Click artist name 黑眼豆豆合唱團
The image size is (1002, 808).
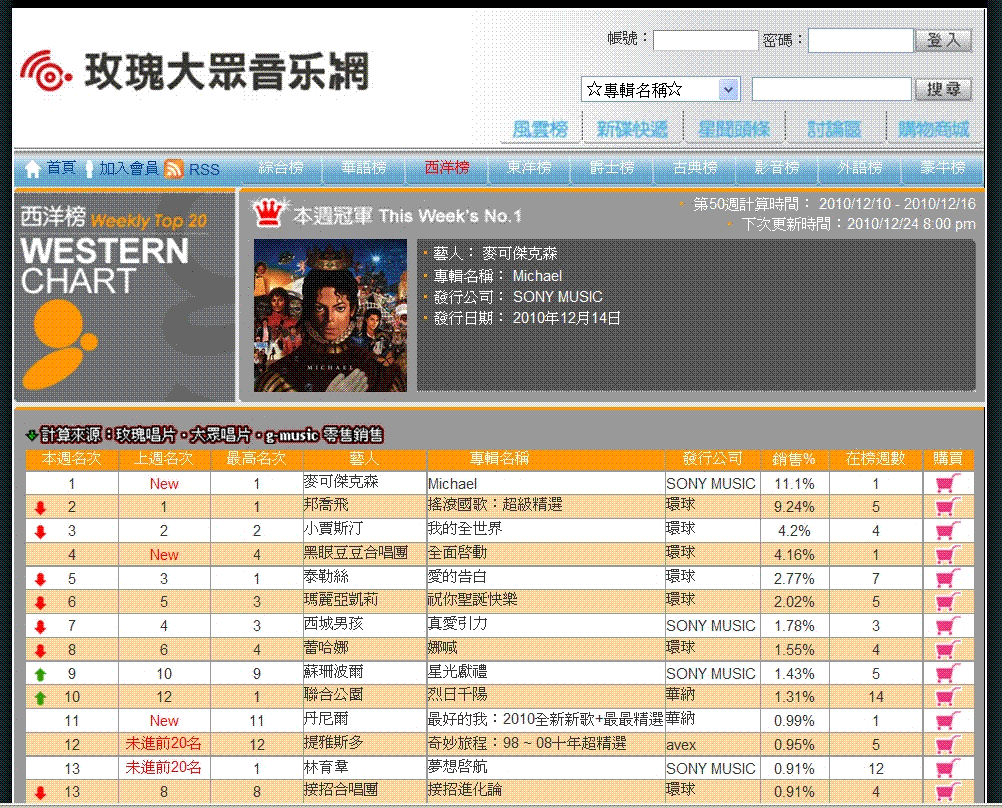click(x=356, y=552)
